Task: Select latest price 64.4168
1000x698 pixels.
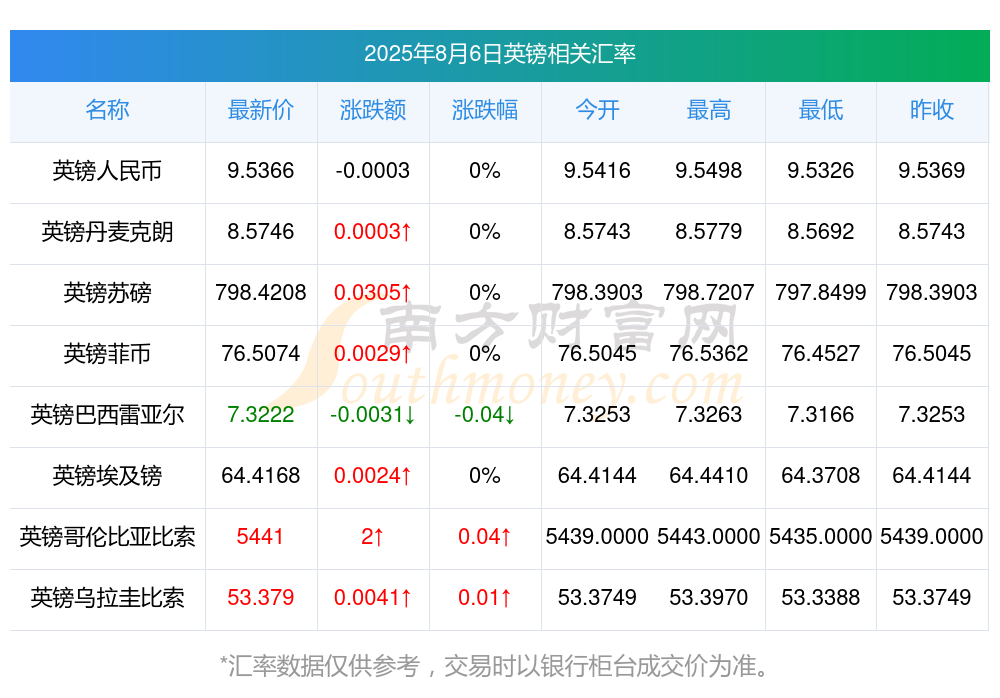Action: click(261, 476)
